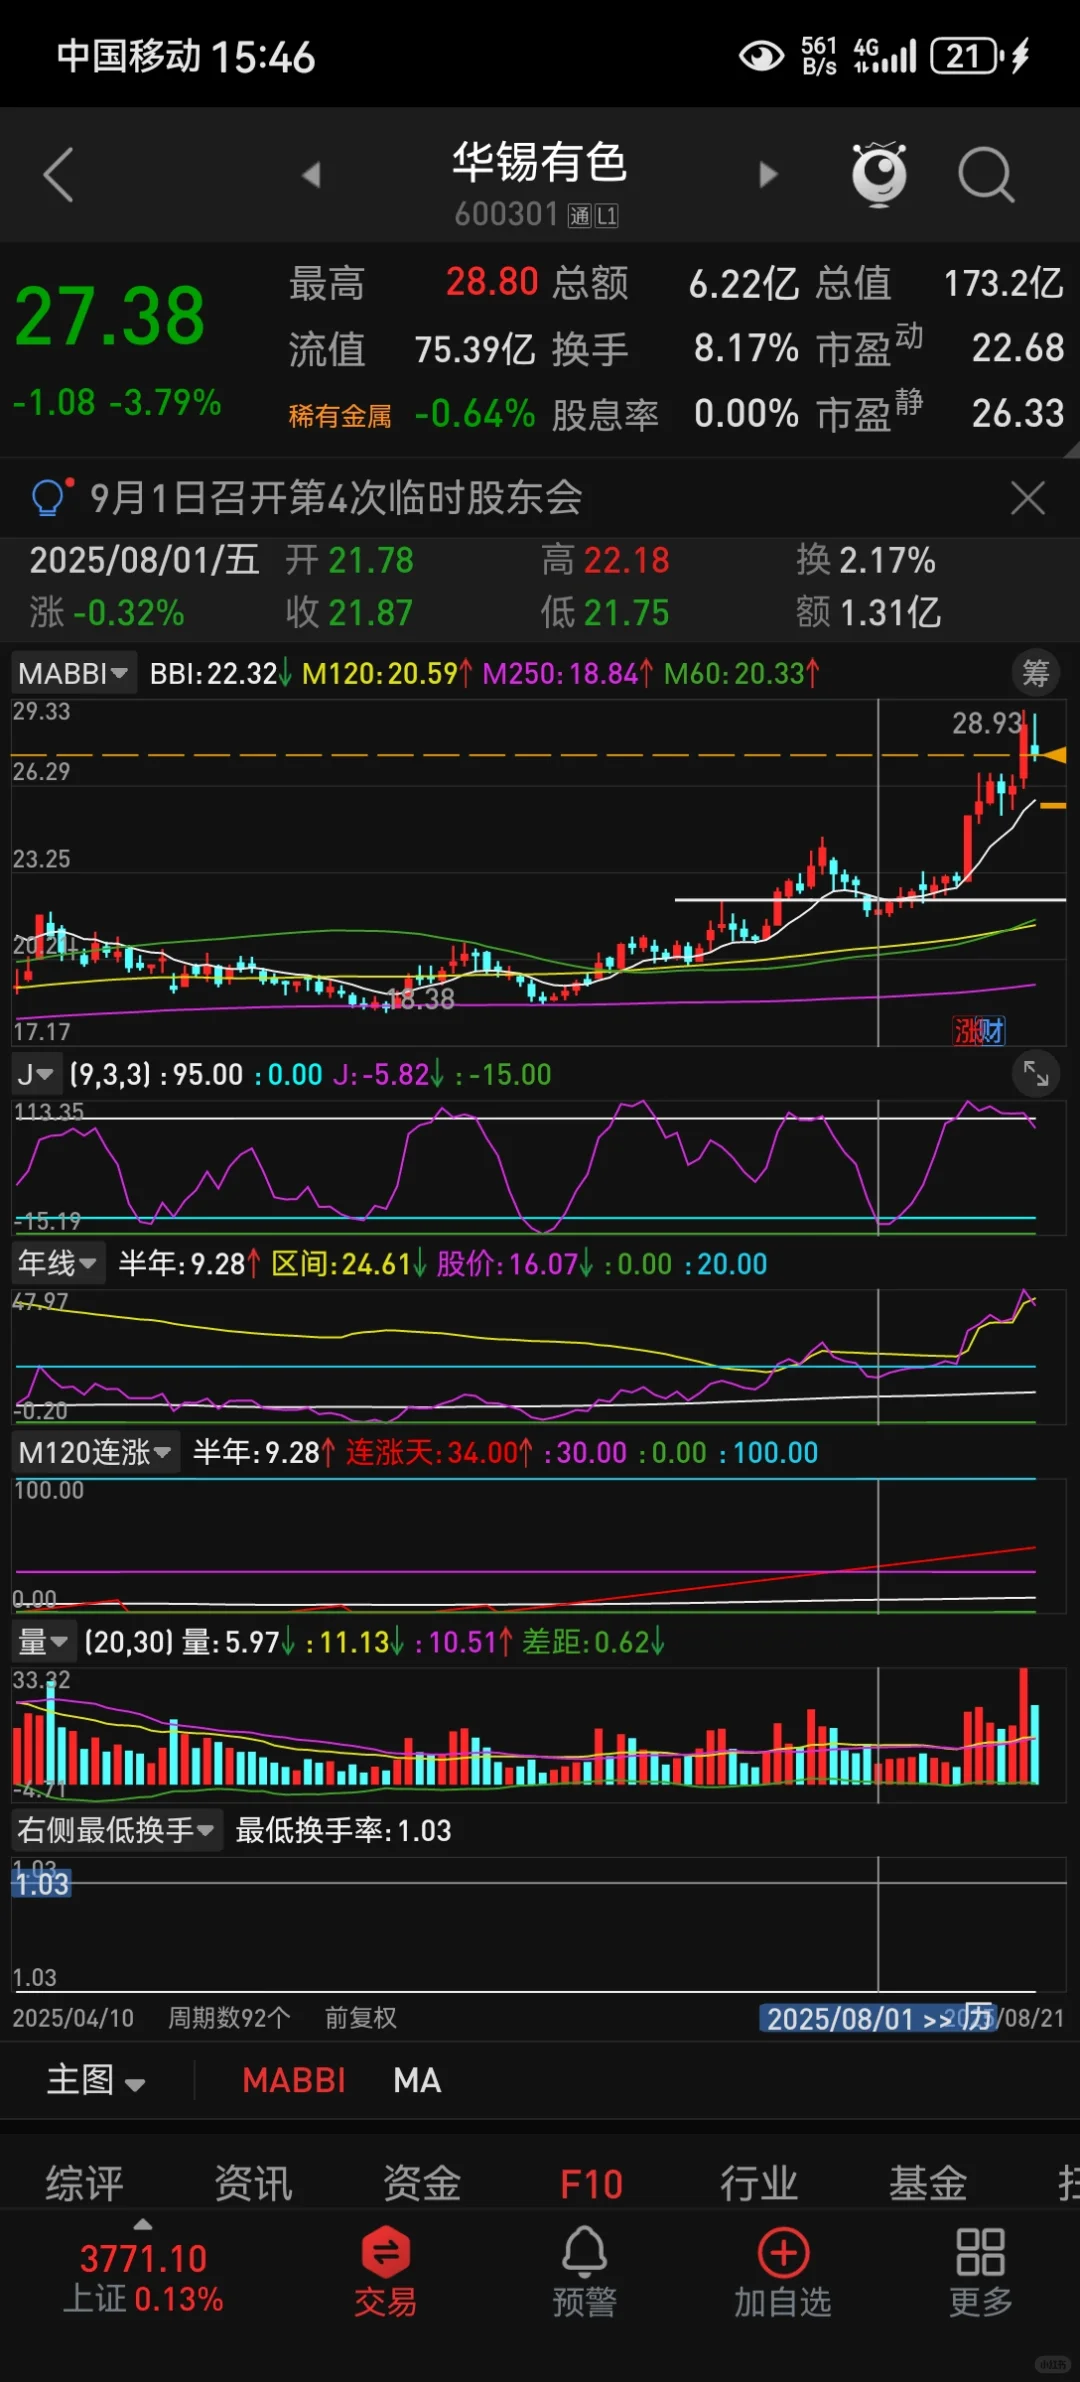Open the 量 volume indicator dropdown
This screenshot has width=1080, height=2382.
click(43, 1642)
